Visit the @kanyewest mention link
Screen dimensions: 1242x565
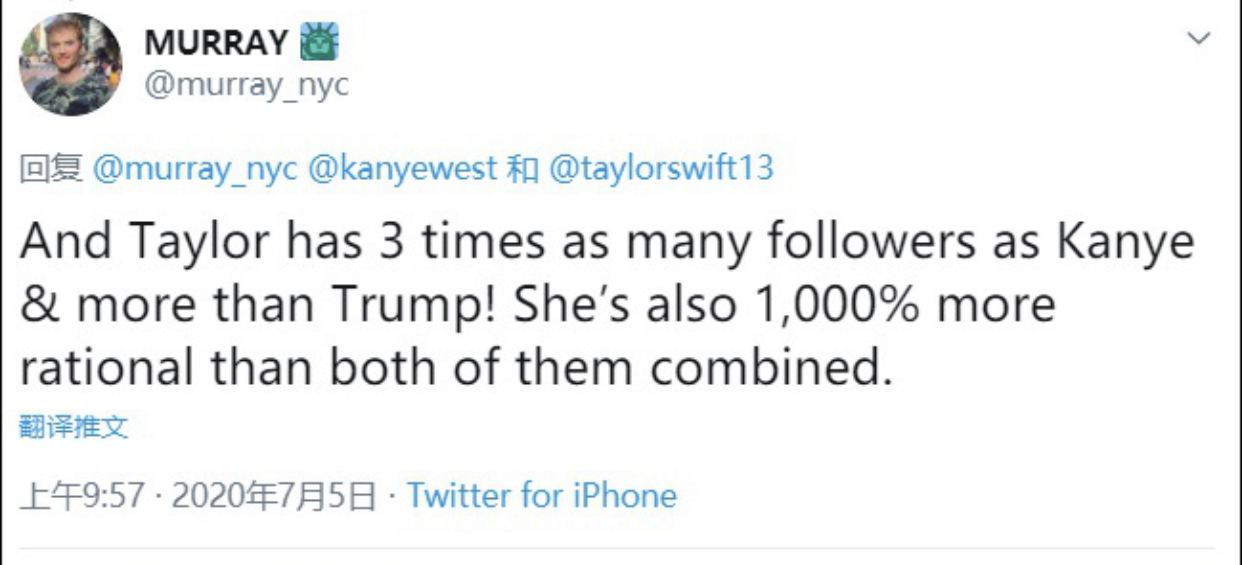coord(402,168)
